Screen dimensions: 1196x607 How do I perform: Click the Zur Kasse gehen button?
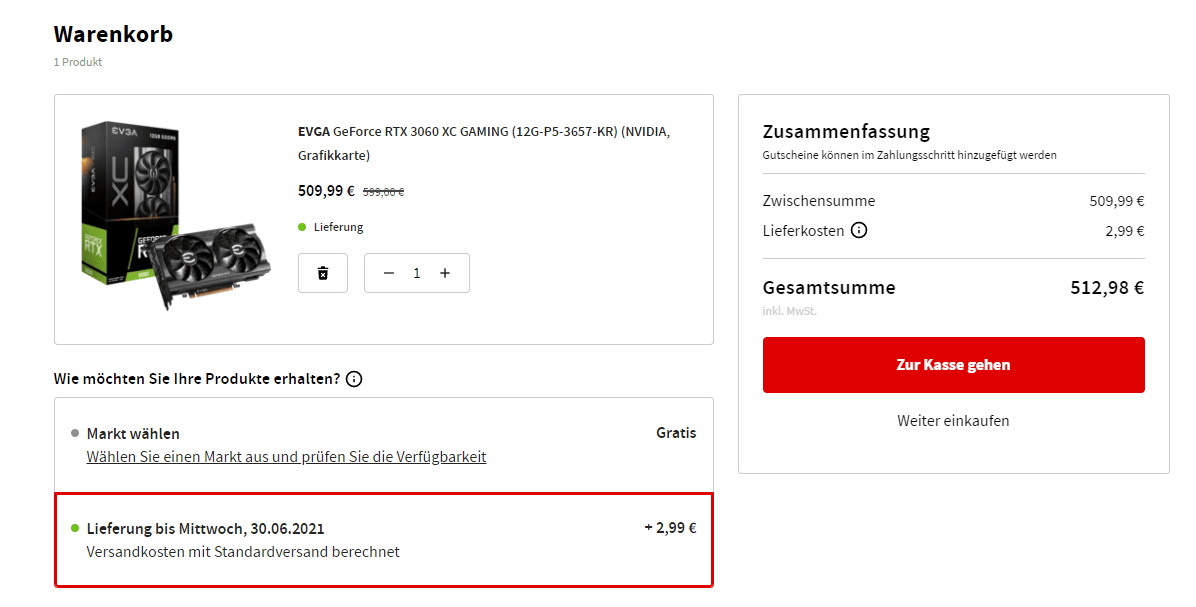pyautogui.click(x=953, y=365)
